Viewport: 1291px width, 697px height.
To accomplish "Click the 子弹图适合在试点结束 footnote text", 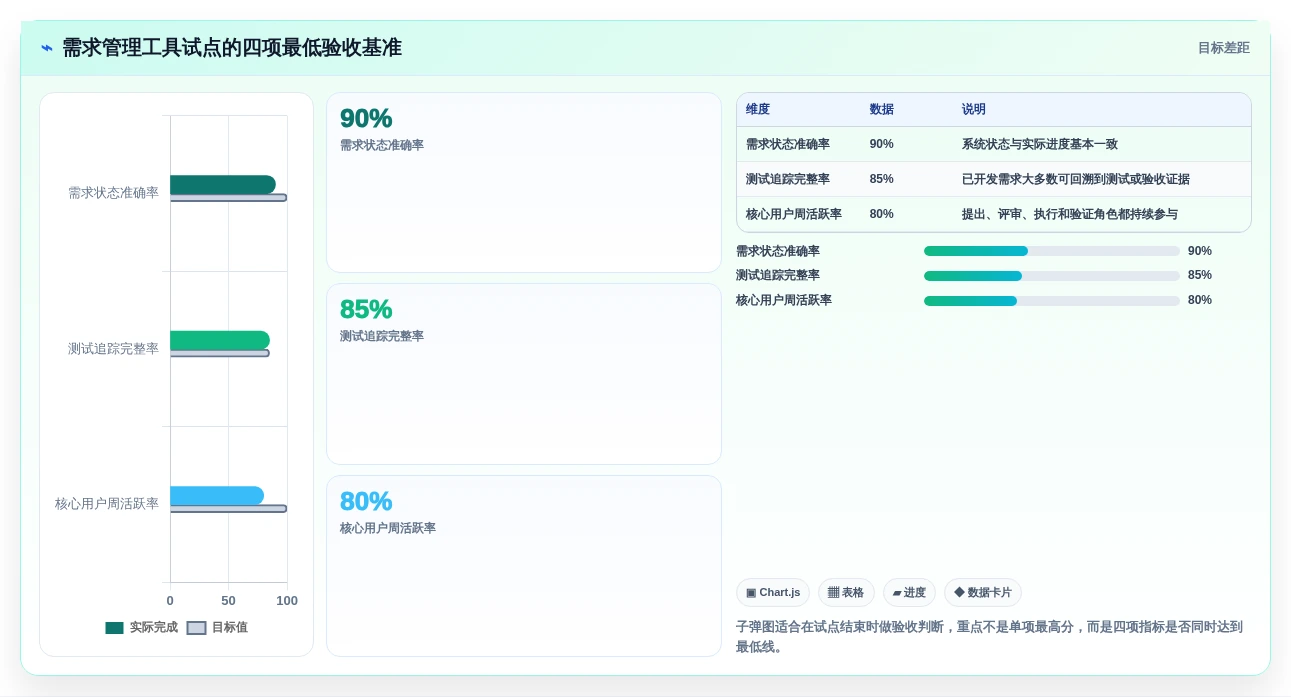I will pos(989,637).
